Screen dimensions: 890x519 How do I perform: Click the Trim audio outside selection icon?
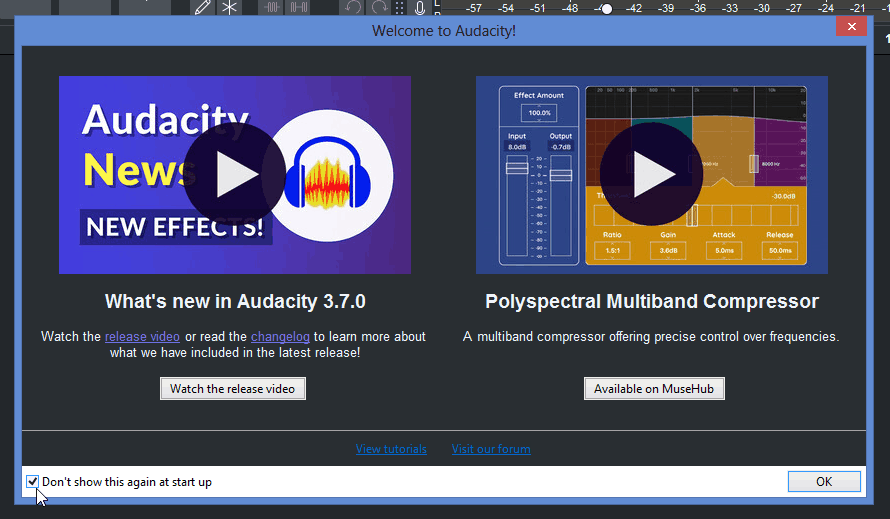[x=272, y=7]
